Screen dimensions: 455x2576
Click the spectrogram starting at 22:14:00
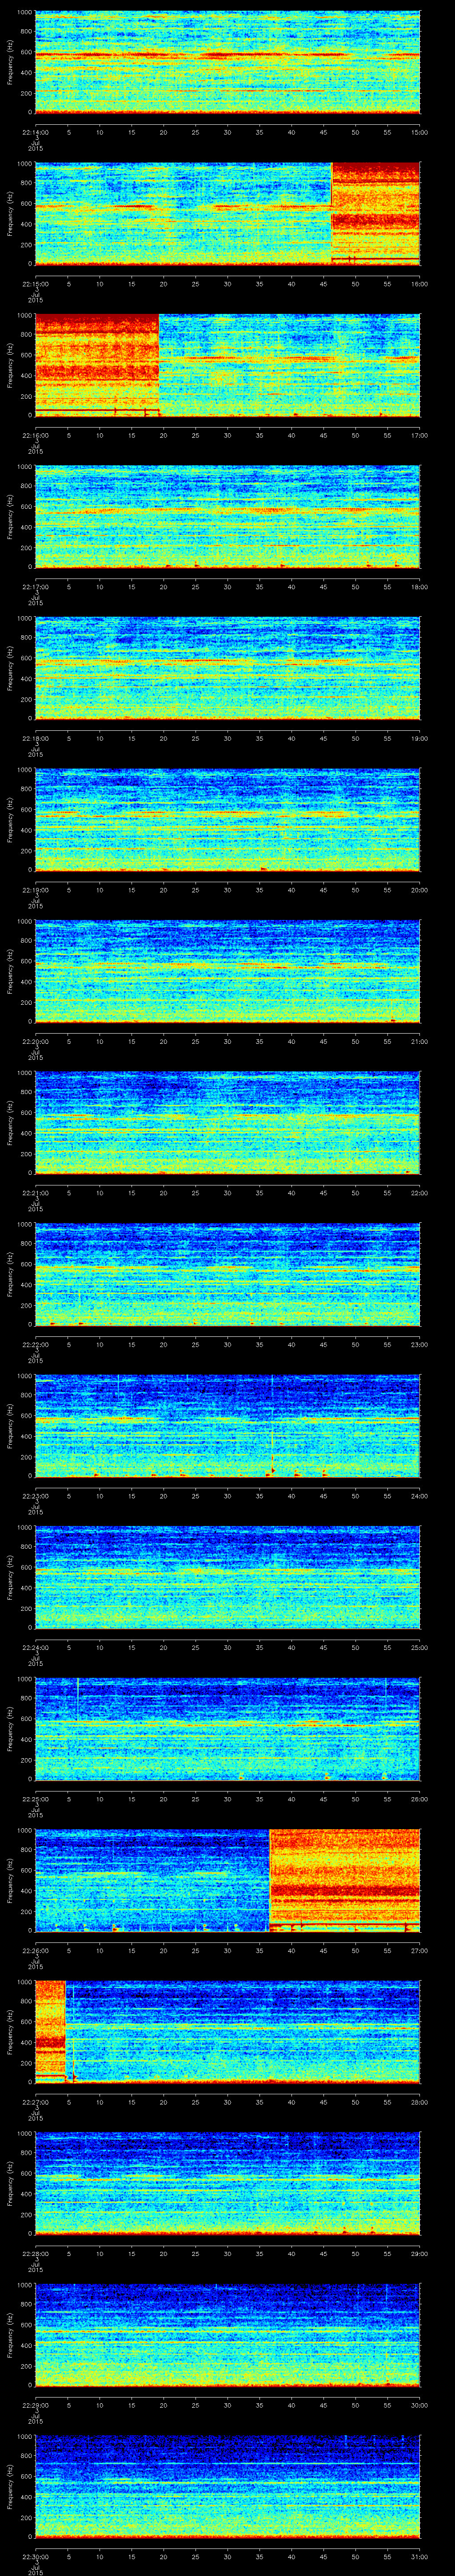[227, 62]
